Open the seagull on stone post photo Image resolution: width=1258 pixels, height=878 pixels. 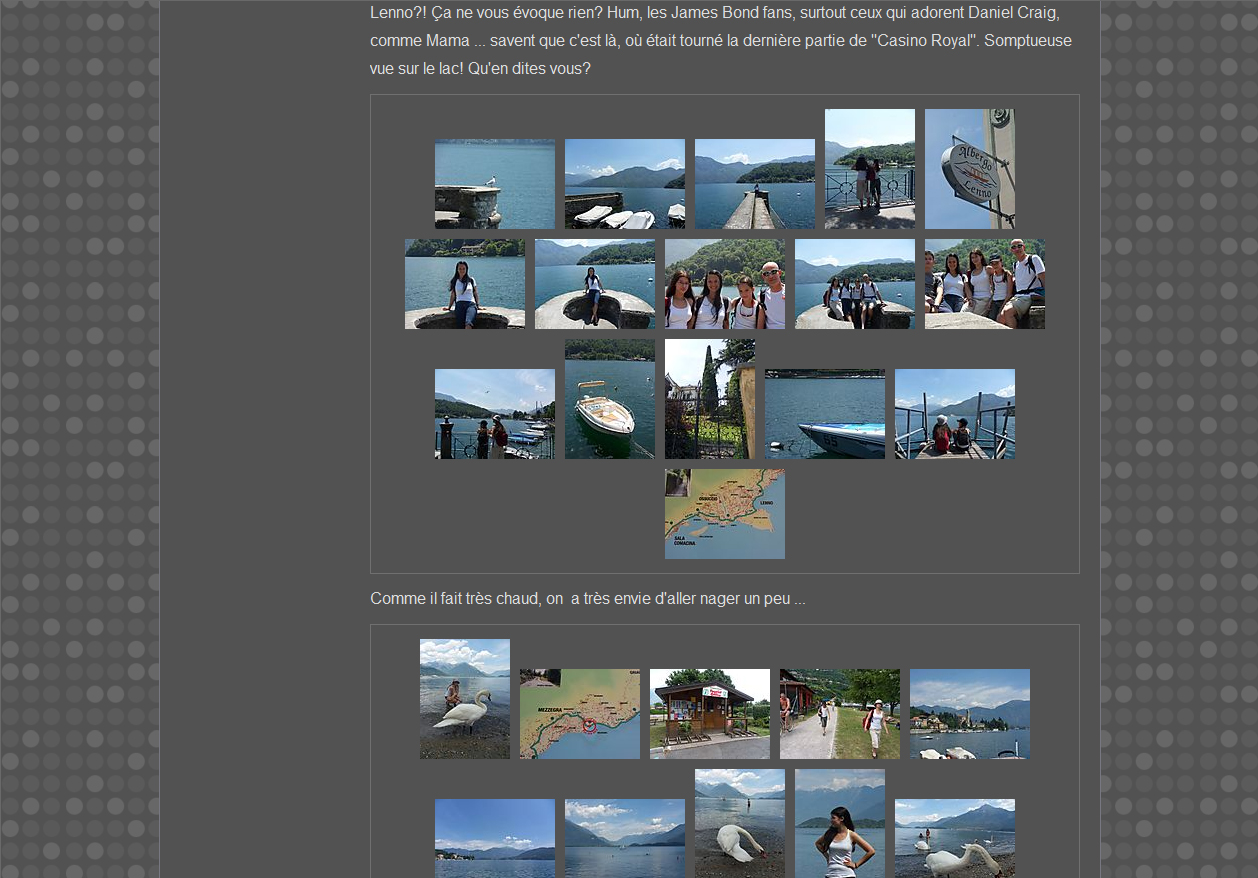[x=494, y=184]
